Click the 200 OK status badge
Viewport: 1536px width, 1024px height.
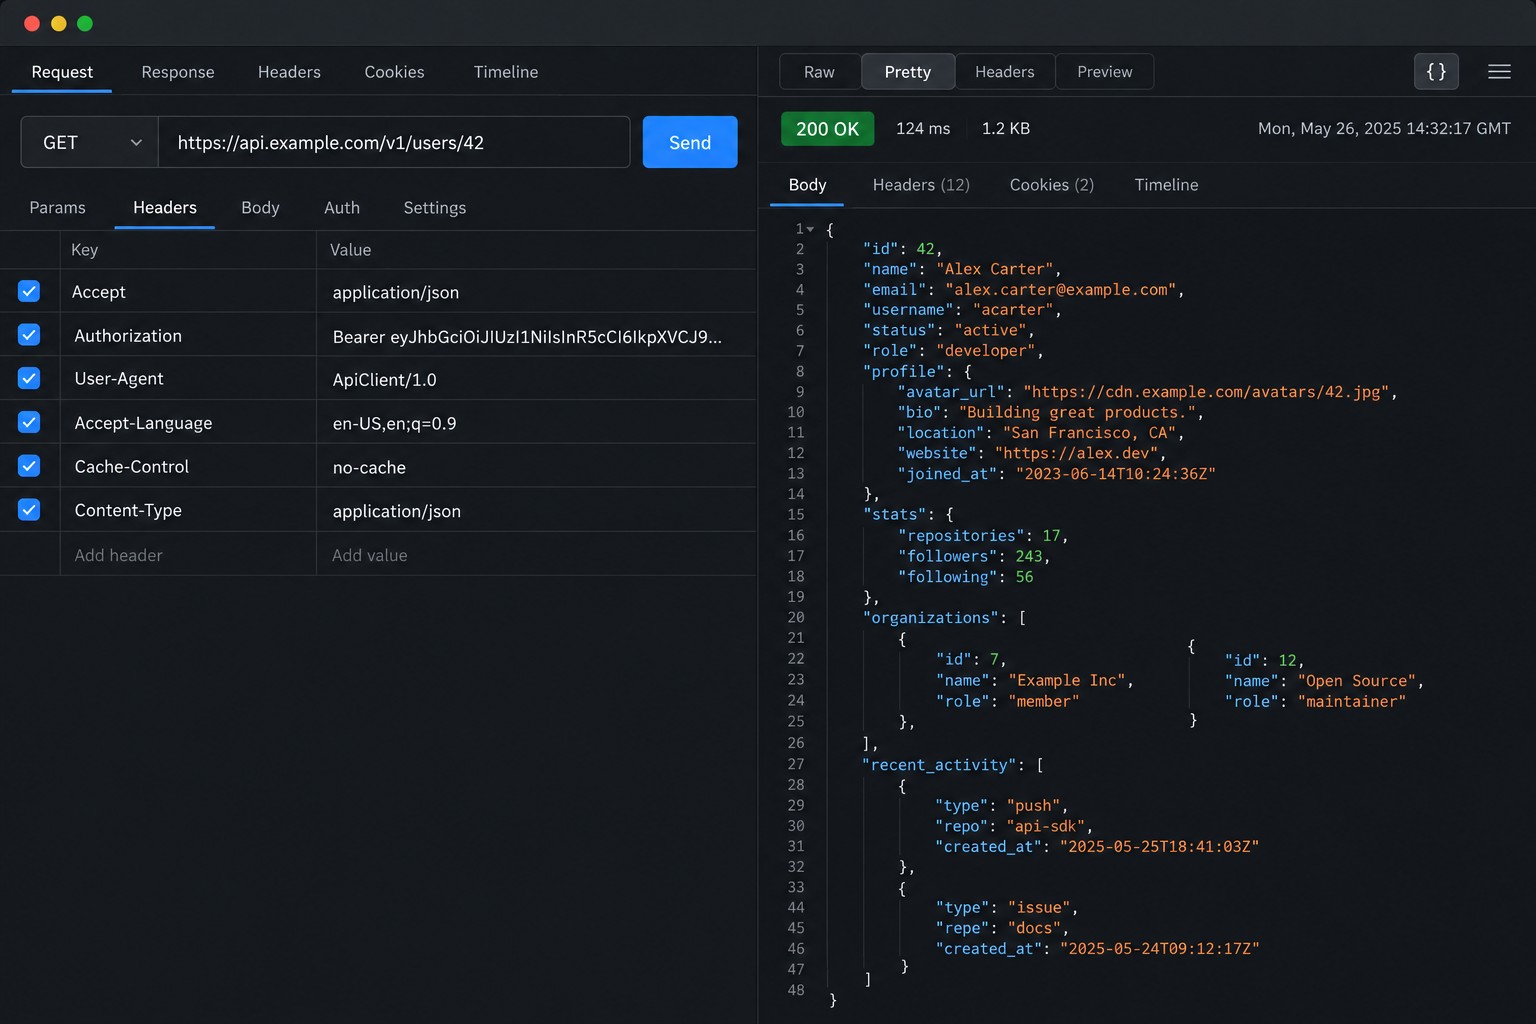tap(827, 129)
